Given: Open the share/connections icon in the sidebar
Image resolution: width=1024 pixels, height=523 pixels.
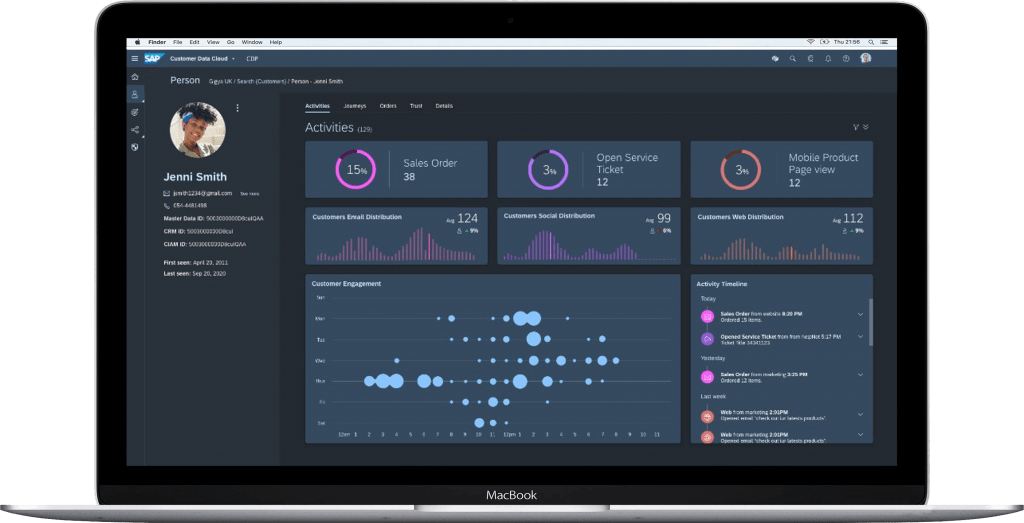Looking at the screenshot, I should tap(135, 130).
